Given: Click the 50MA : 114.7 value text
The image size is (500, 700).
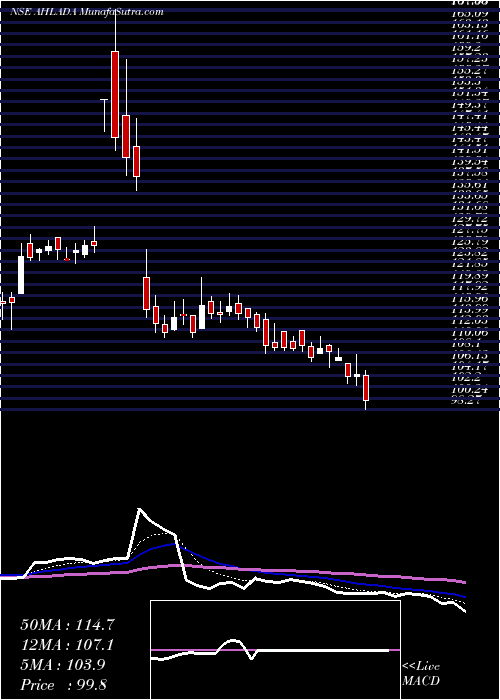Looking at the screenshot, I should click(68, 625).
